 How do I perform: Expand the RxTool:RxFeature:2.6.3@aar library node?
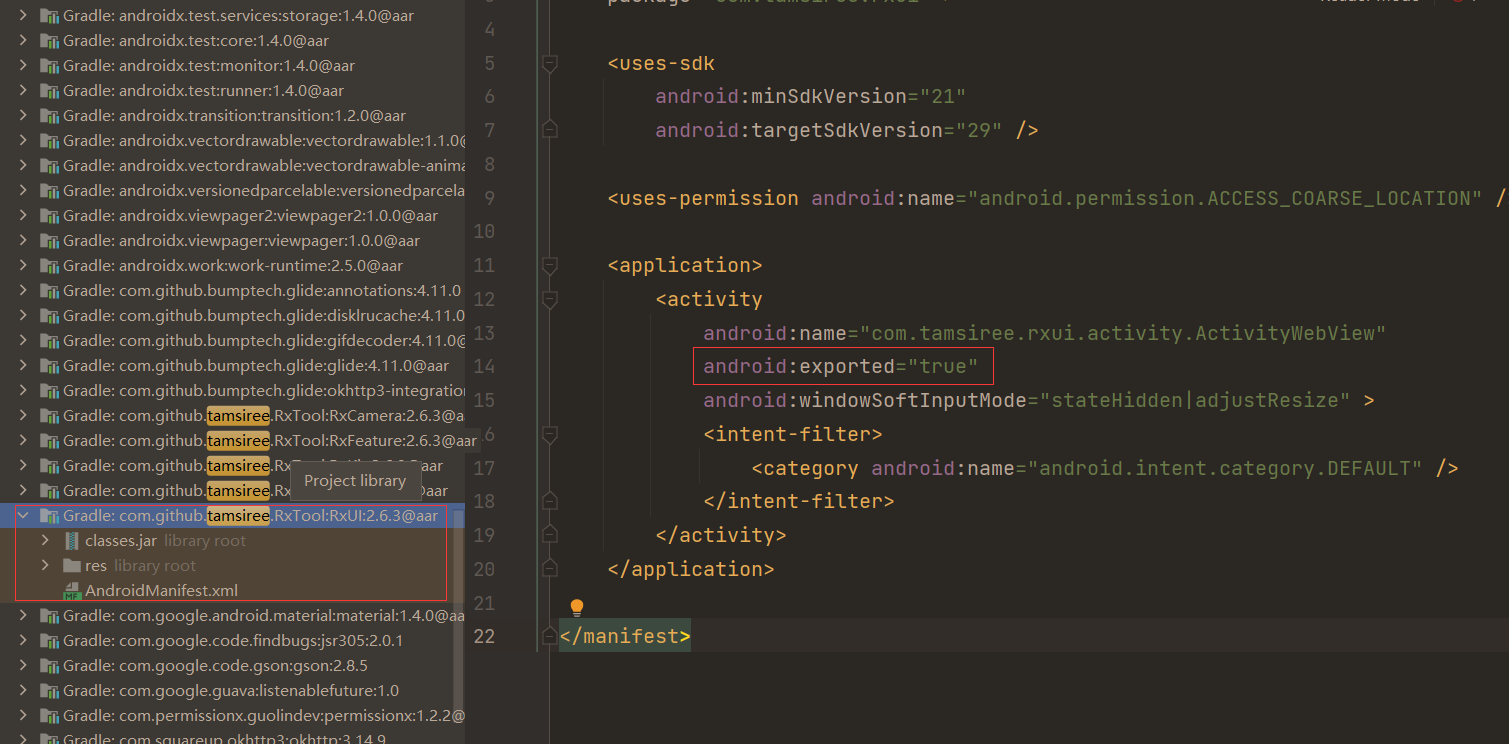[23, 441]
